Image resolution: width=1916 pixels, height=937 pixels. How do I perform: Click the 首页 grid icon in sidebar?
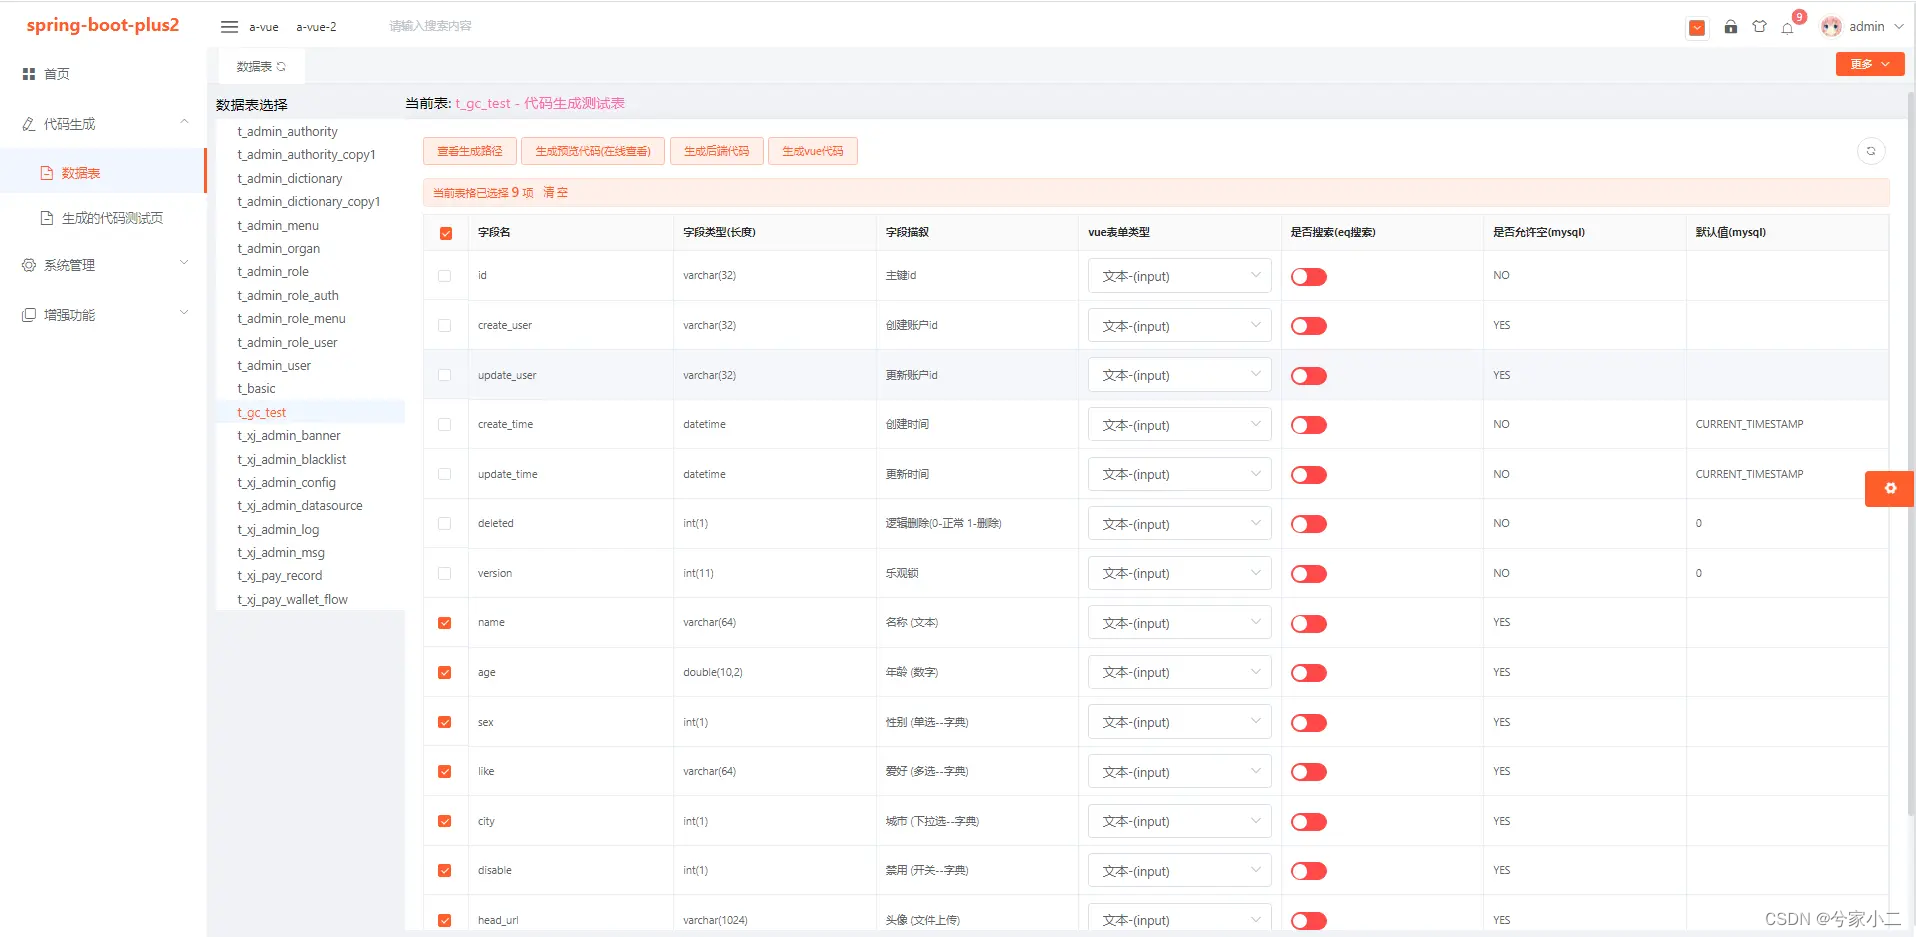click(29, 74)
